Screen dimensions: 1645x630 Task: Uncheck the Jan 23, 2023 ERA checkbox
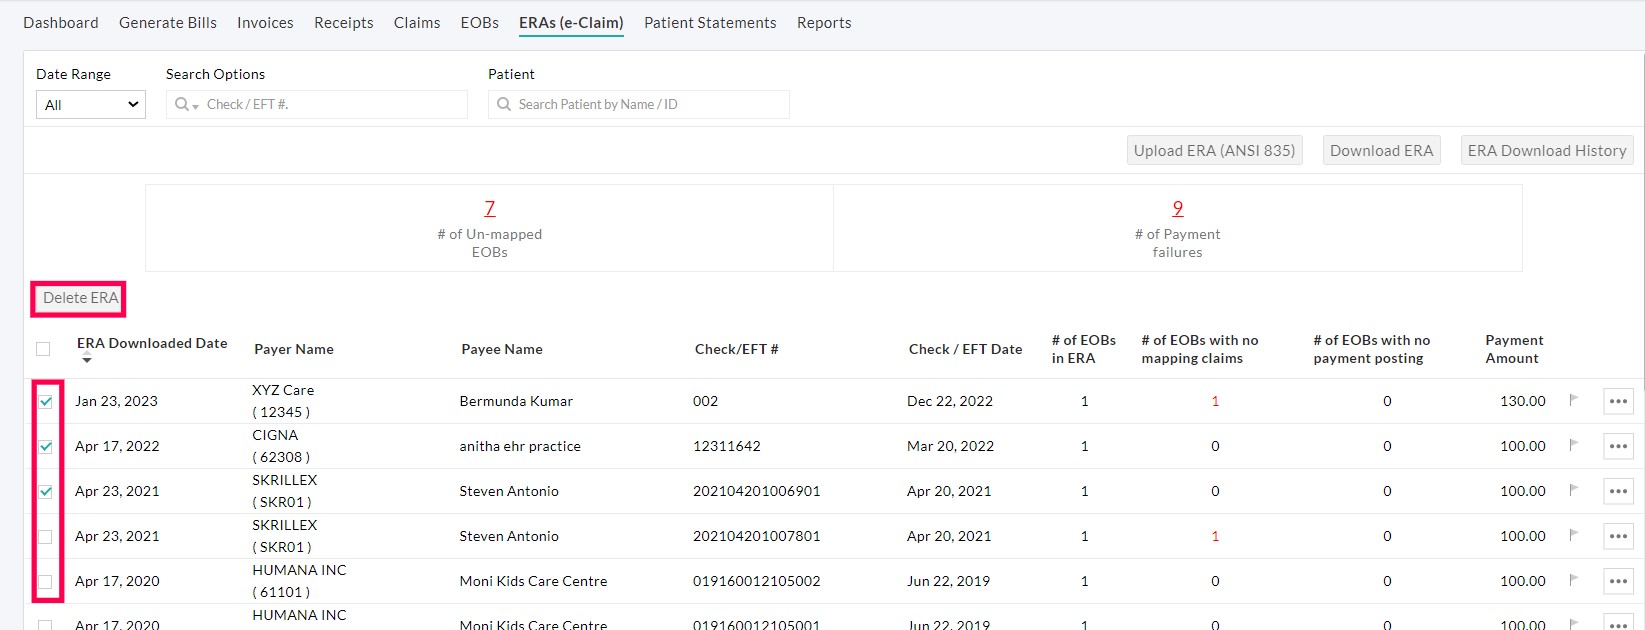pyautogui.click(x=46, y=401)
